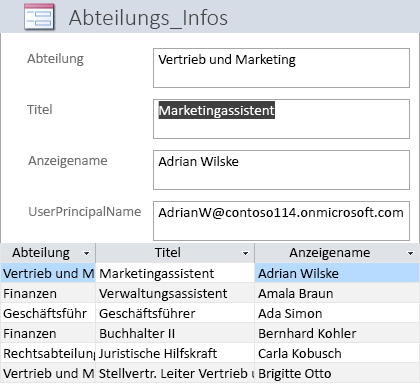
Task: Select the Rechtsabteilung cell
Action: (x=48, y=353)
